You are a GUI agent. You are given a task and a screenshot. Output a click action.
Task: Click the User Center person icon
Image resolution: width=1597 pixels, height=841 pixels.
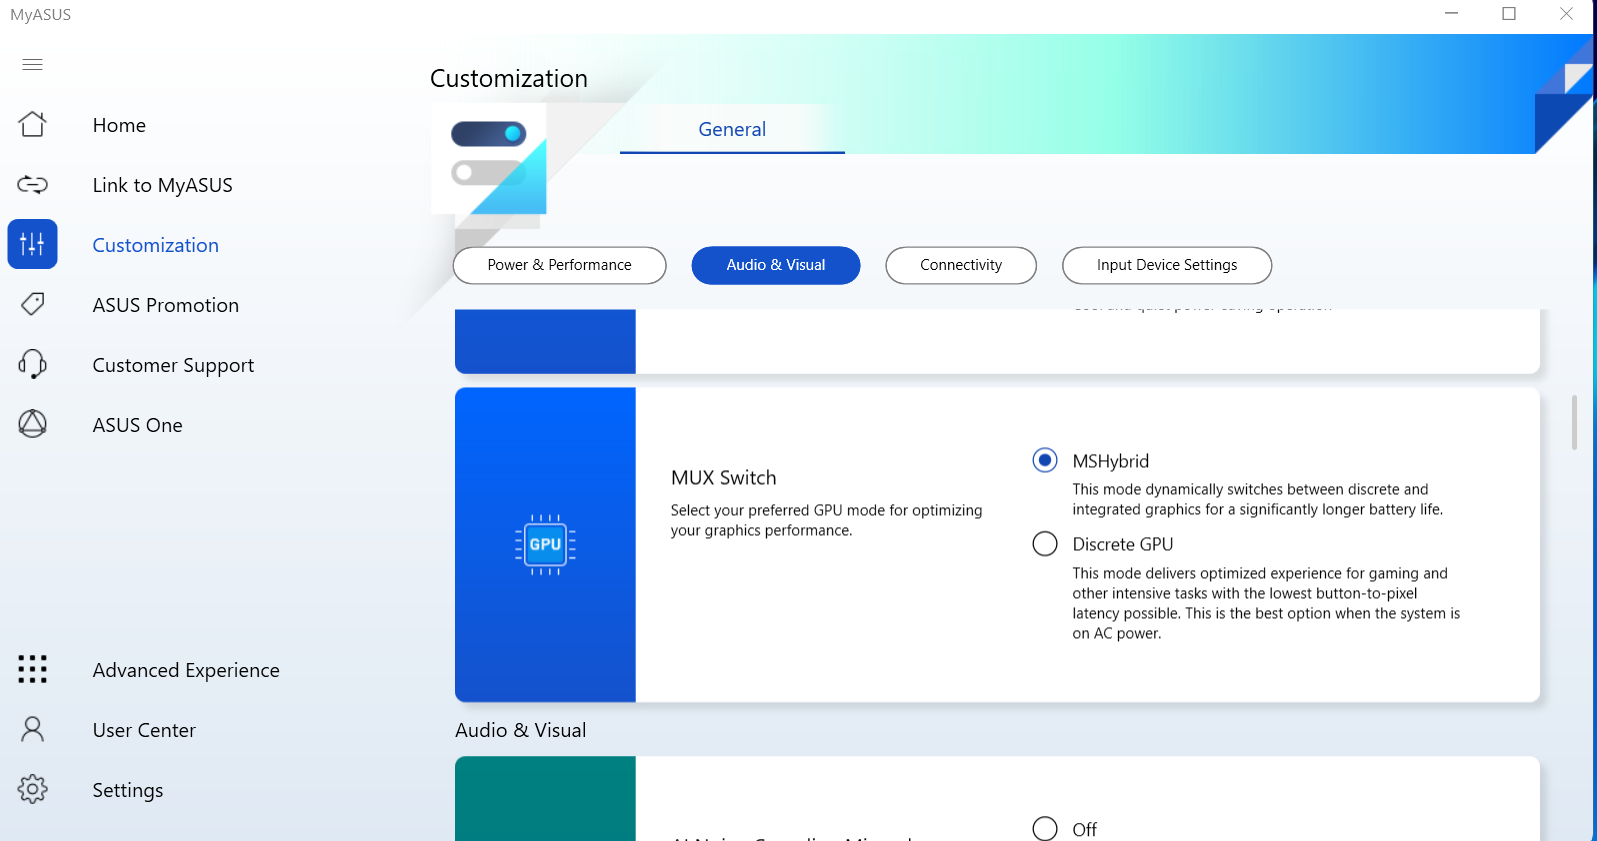click(x=32, y=729)
